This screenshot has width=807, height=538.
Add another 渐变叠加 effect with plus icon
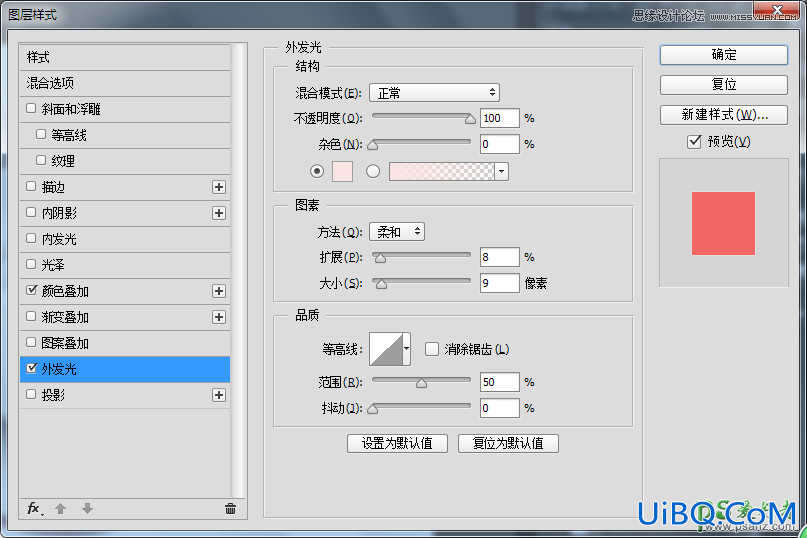219,317
